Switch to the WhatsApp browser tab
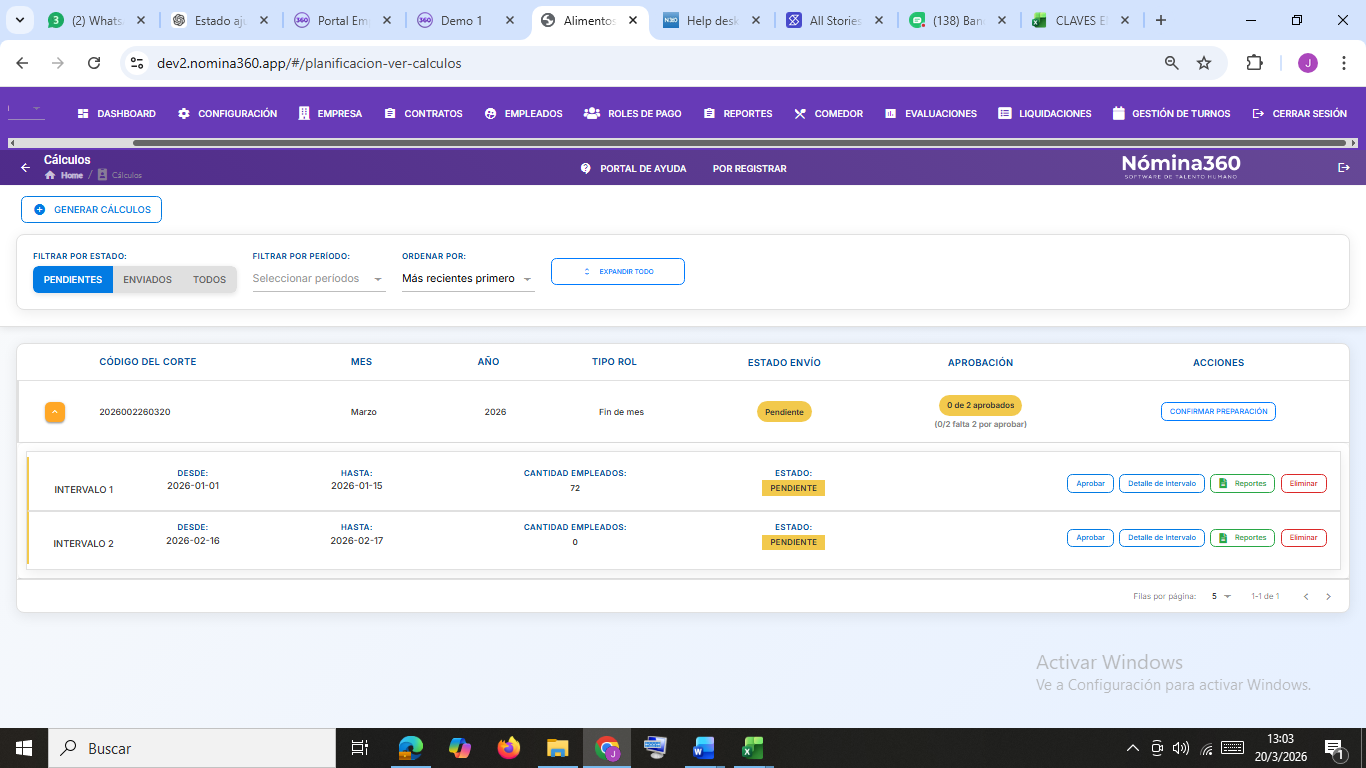Viewport: 1366px width, 768px height. [97, 20]
